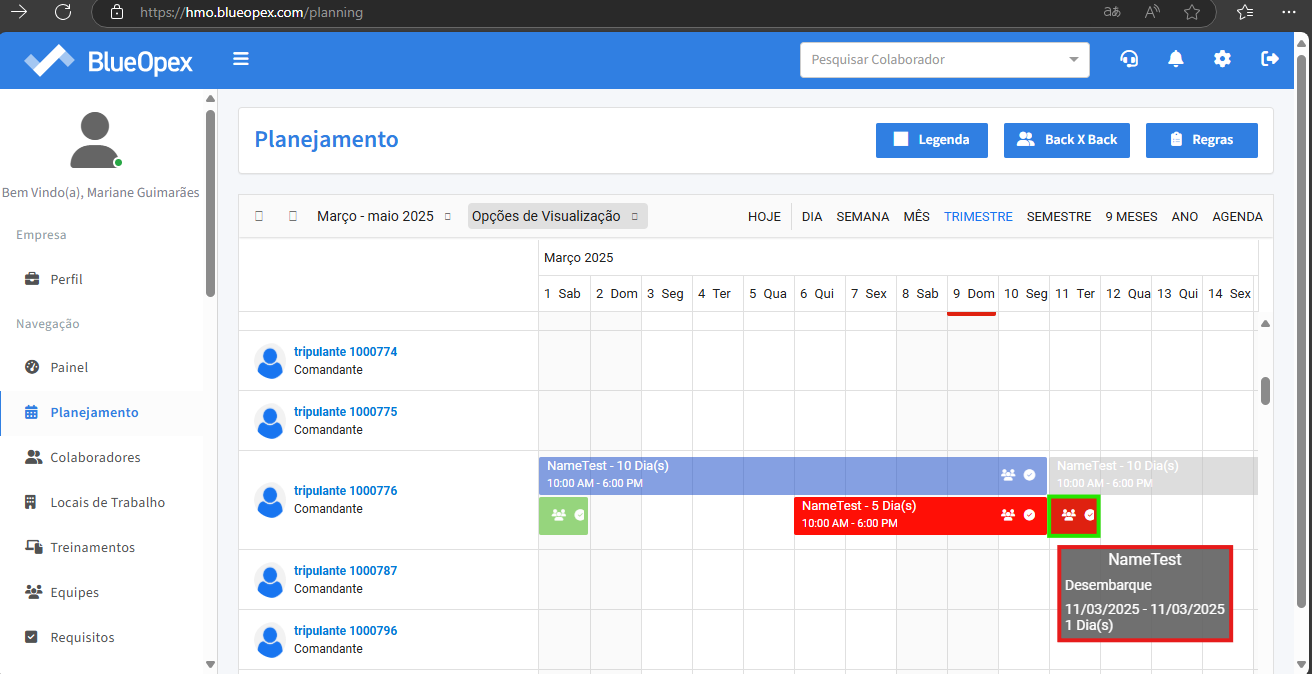
Task: Toggle the hamburger sidebar menu
Action: (x=241, y=59)
